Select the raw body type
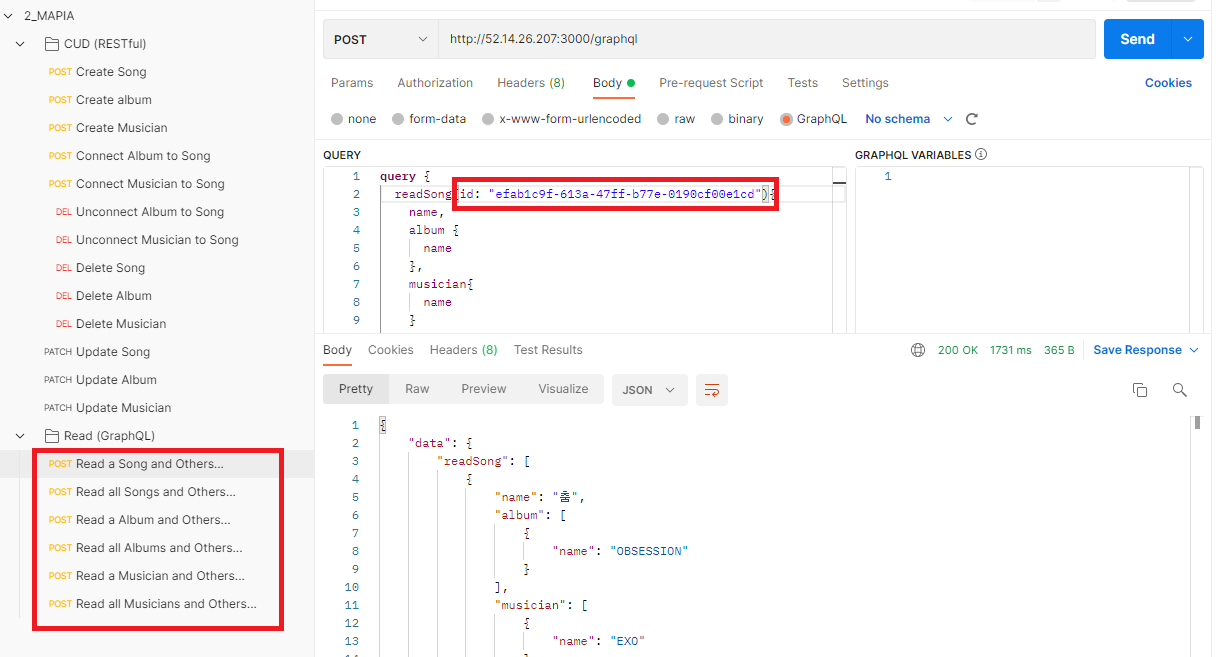1222x657 pixels. tap(676, 119)
